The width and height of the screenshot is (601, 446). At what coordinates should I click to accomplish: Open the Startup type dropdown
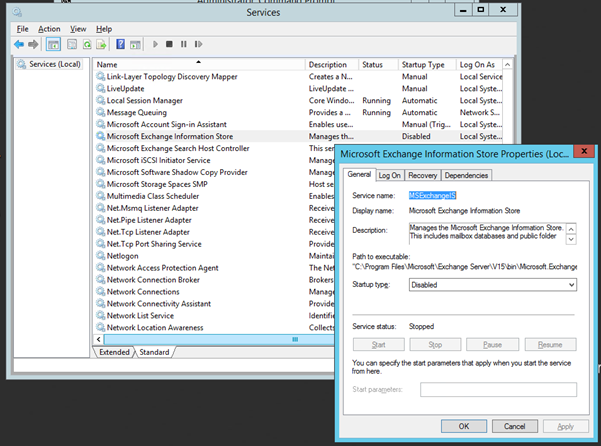point(493,285)
